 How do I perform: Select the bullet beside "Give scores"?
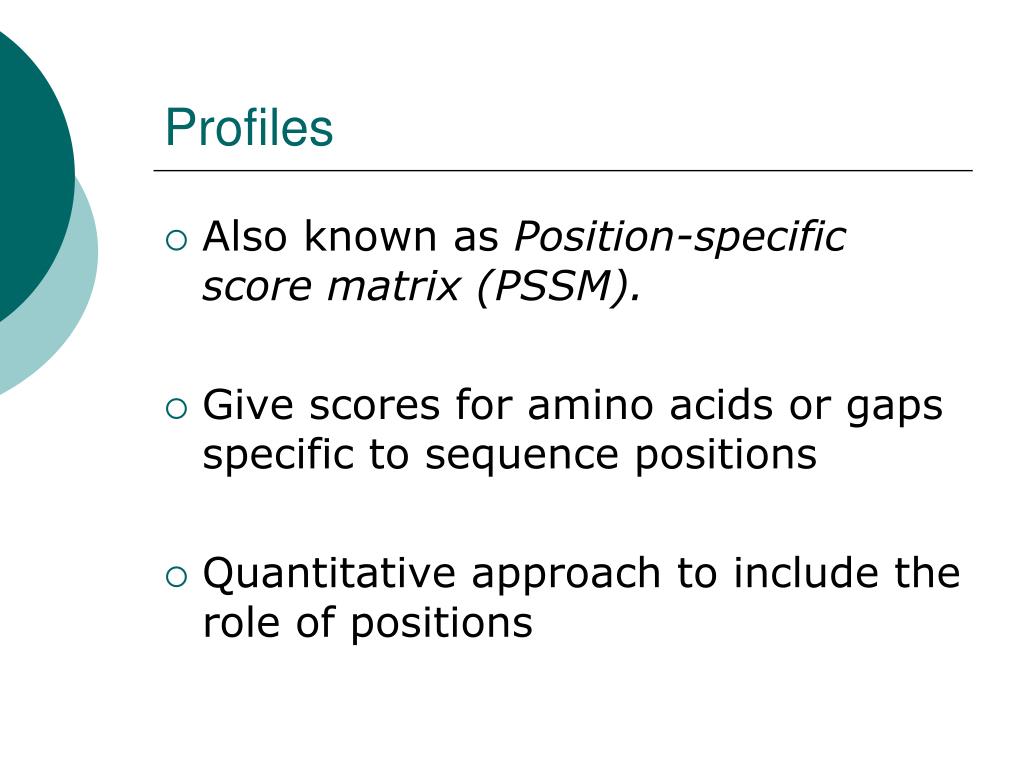(x=176, y=409)
